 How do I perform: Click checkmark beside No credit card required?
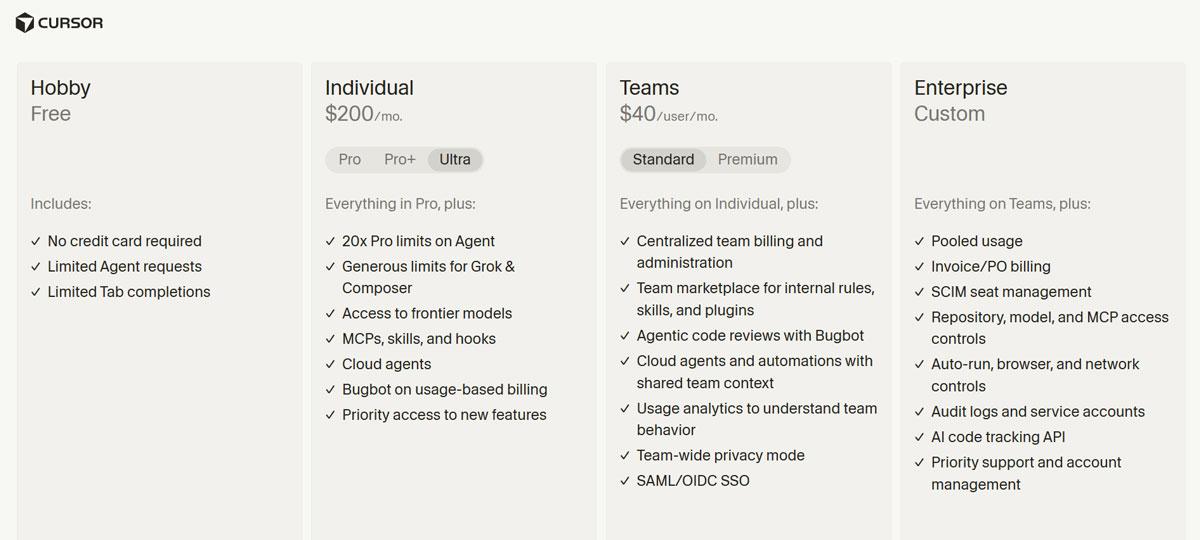pyautogui.click(x=36, y=241)
